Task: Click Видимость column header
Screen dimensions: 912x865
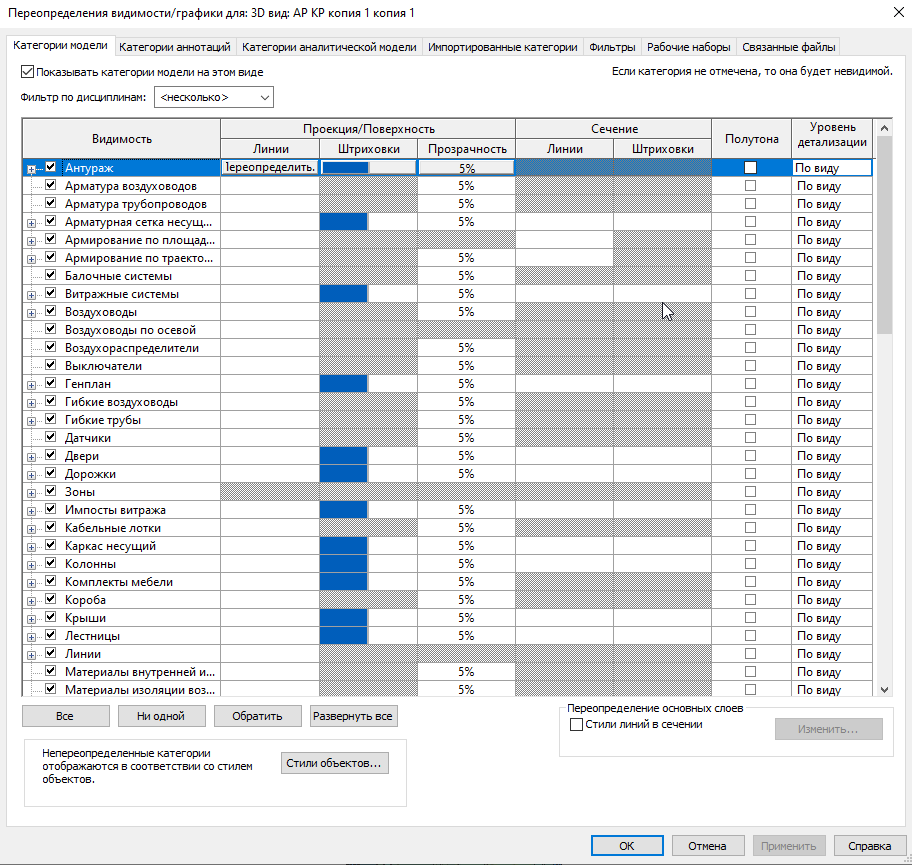Action: click(x=122, y=138)
